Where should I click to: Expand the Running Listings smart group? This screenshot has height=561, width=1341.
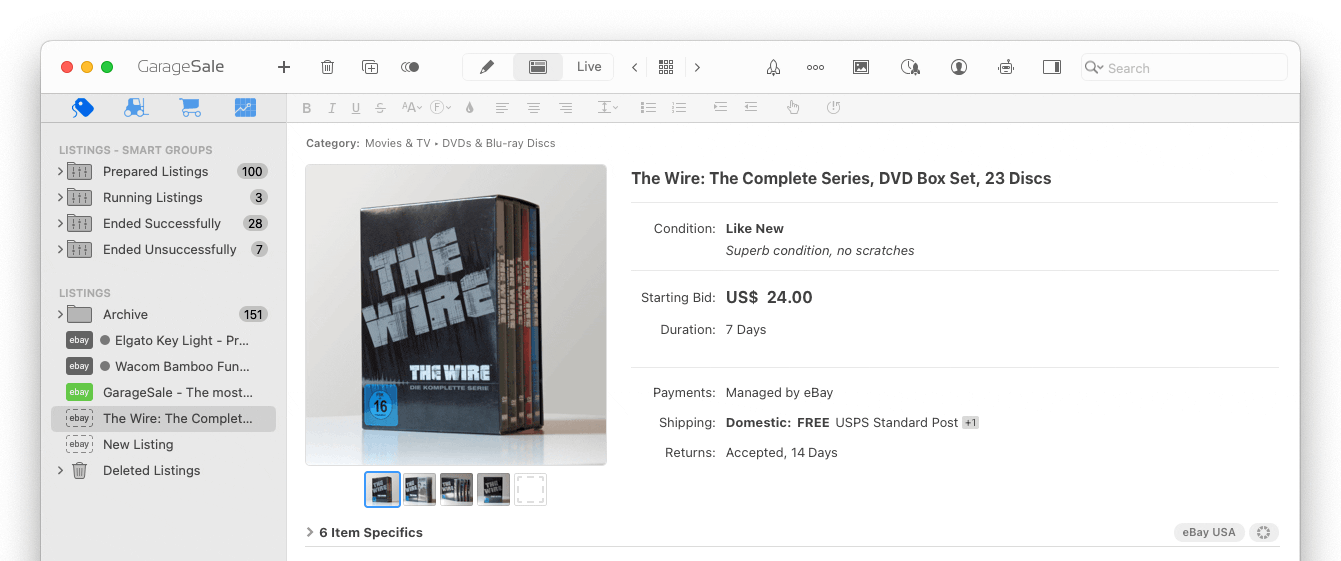click(x=60, y=198)
